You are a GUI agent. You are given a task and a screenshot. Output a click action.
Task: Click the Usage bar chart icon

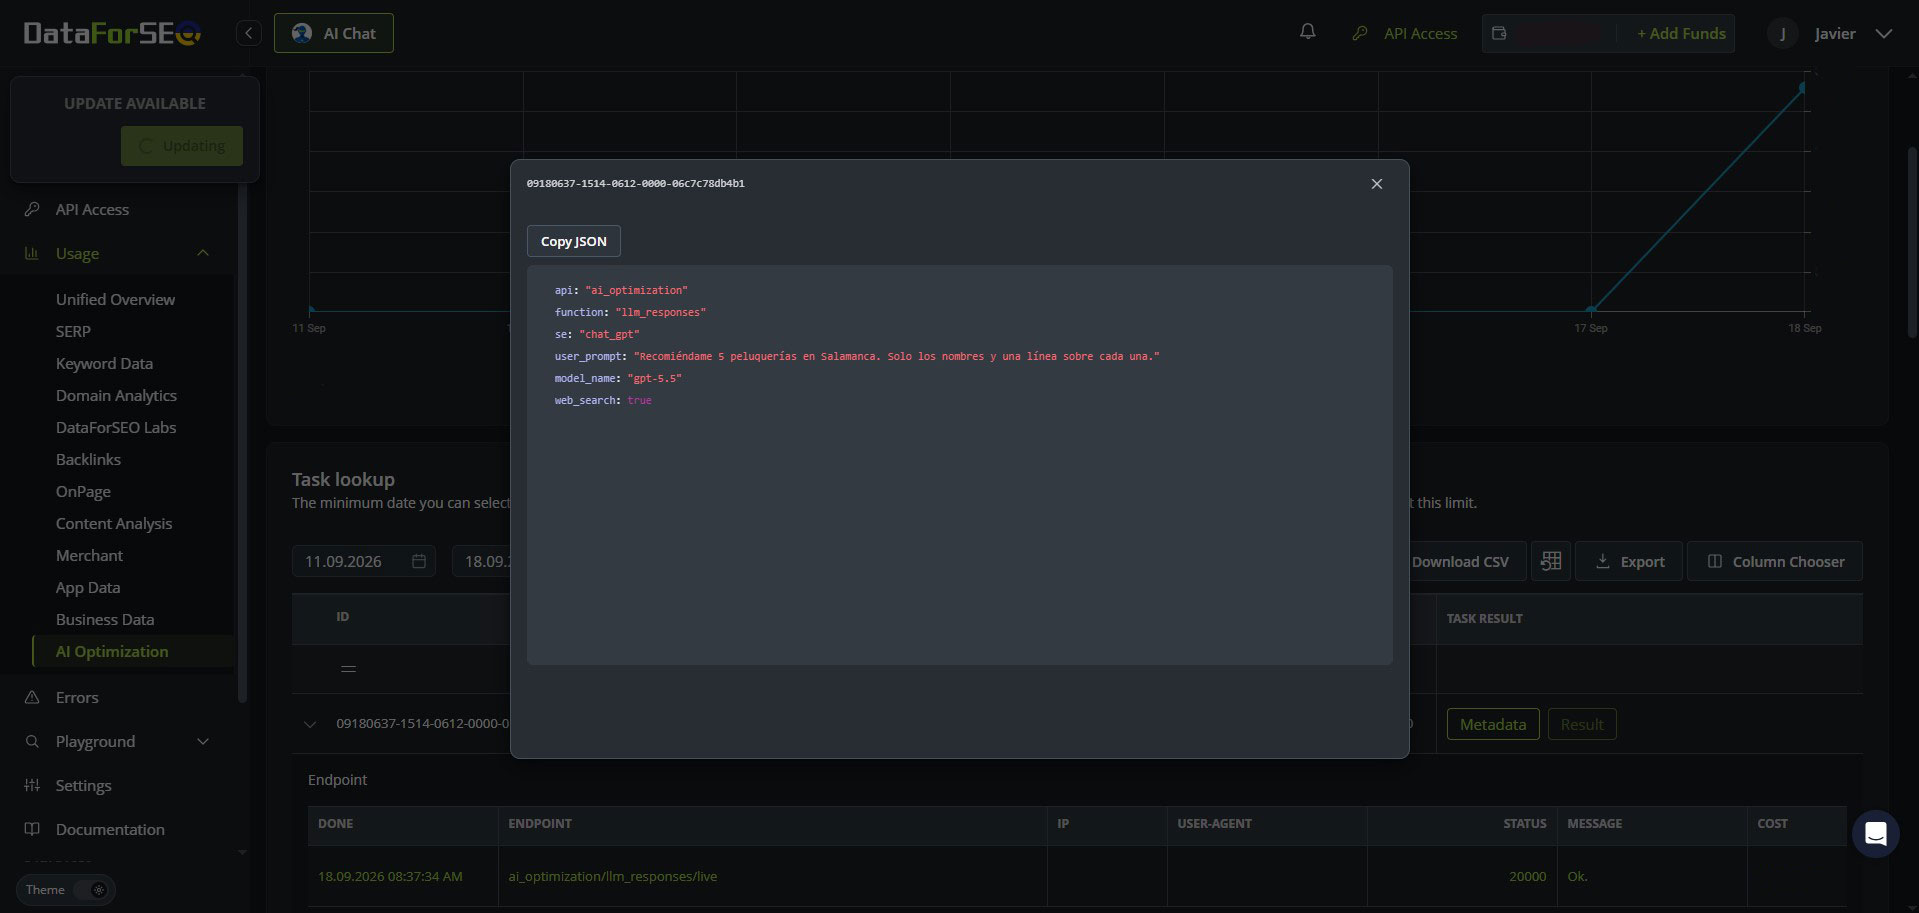[31, 253]
